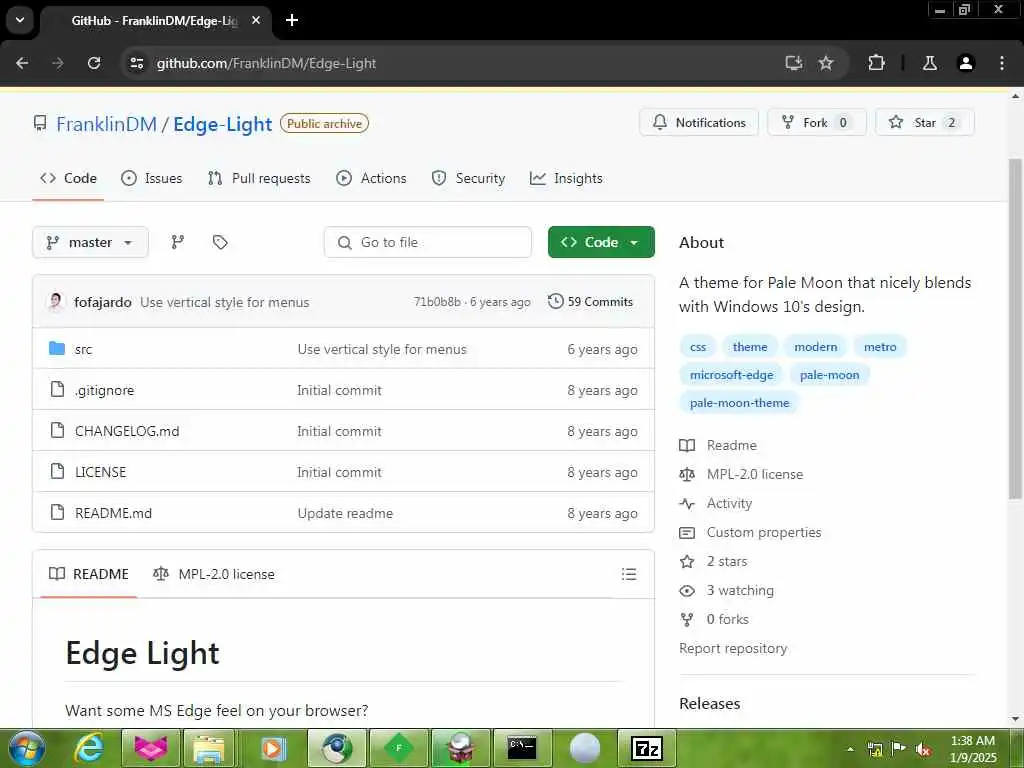Viewport: 1024px width, 768px height.
Task: Open the Edge-Light repository name link
Action: point(223,124)
